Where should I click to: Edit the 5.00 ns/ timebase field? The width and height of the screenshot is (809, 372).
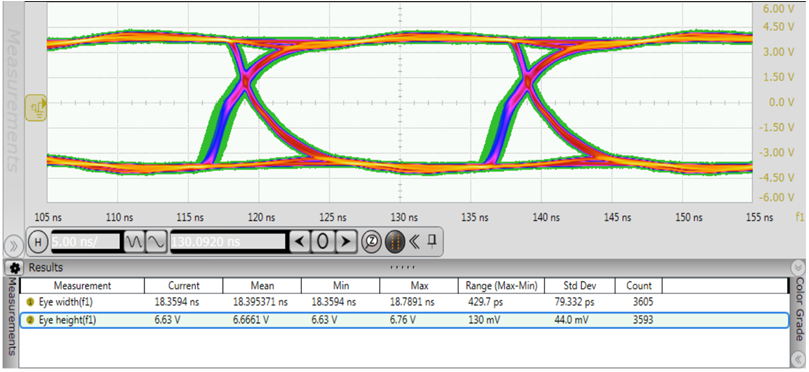coord(86,241)
